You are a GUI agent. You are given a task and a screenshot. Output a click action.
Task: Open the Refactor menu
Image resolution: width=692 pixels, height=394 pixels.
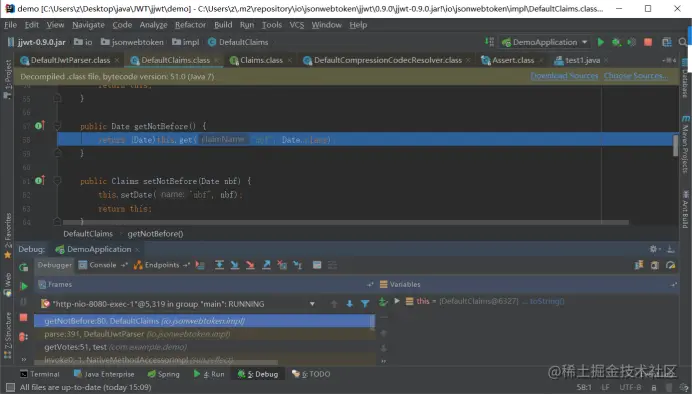pyautogui.click(x=190, y=25)
